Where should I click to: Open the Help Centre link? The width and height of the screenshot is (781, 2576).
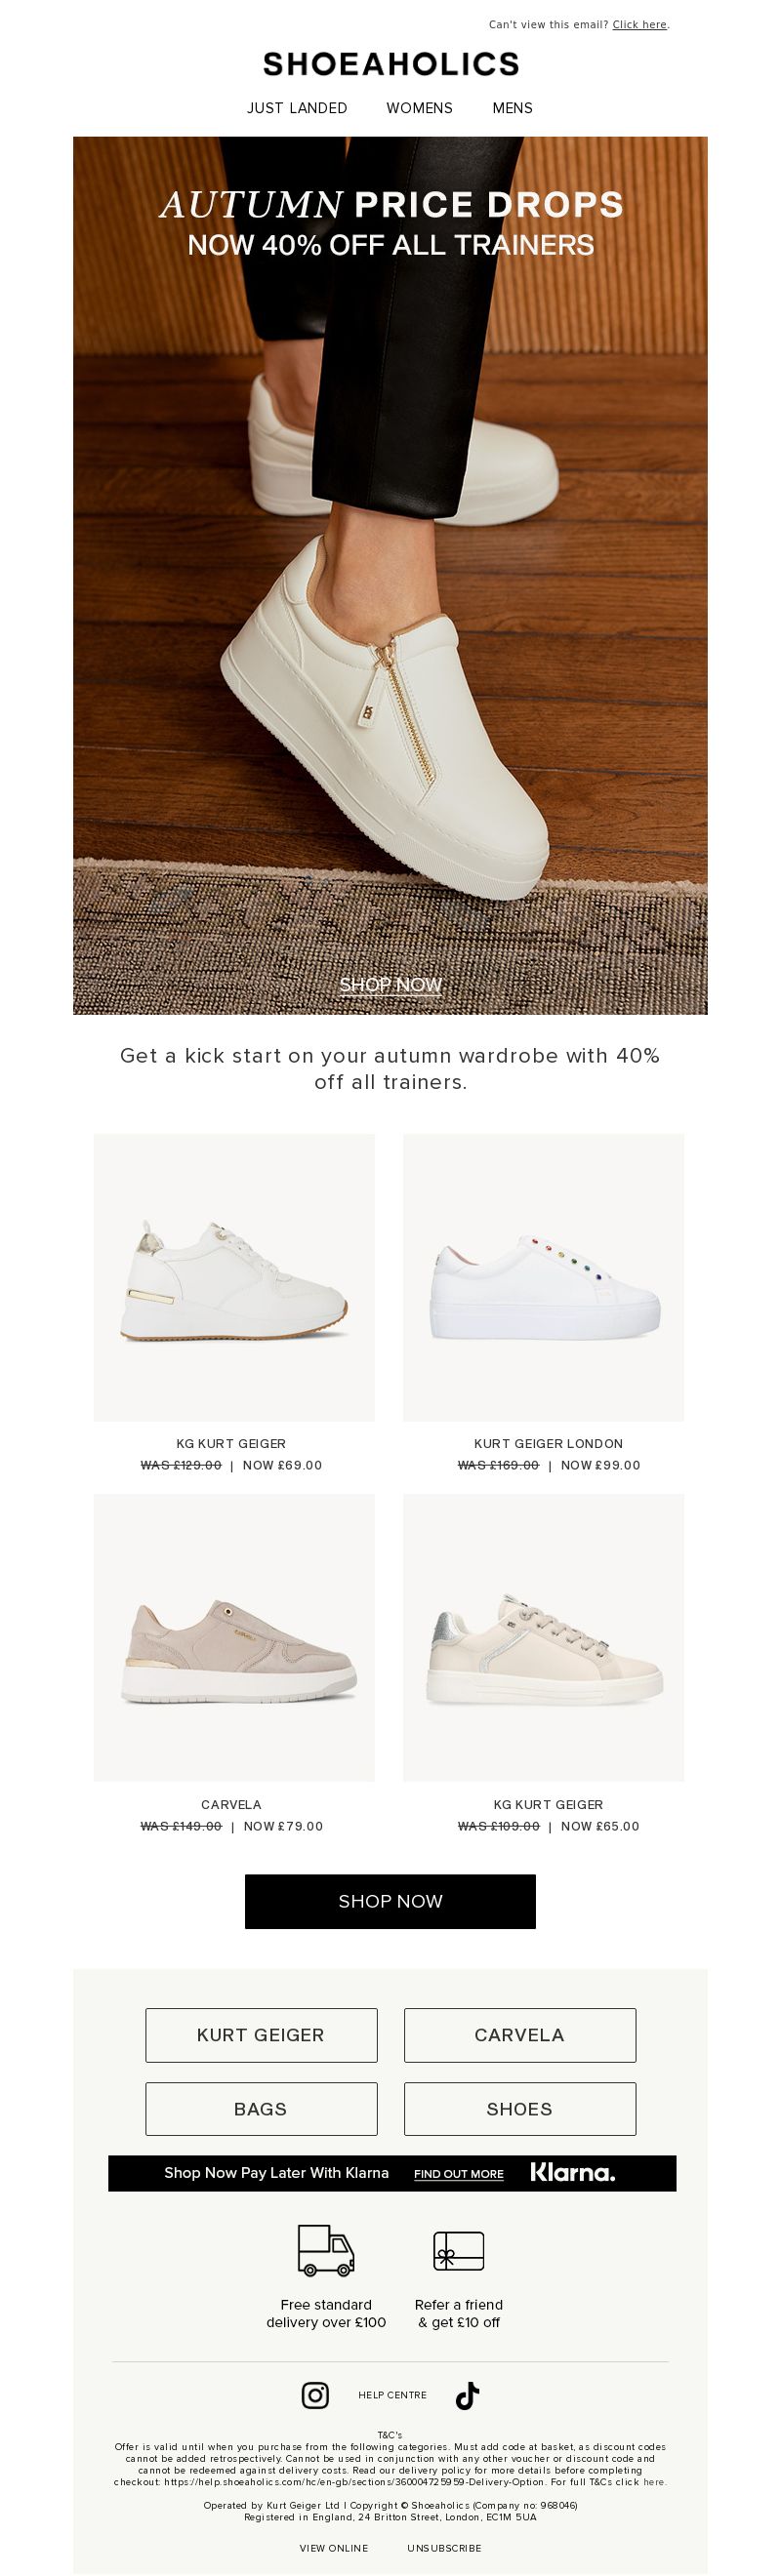tap(392, 2395)
